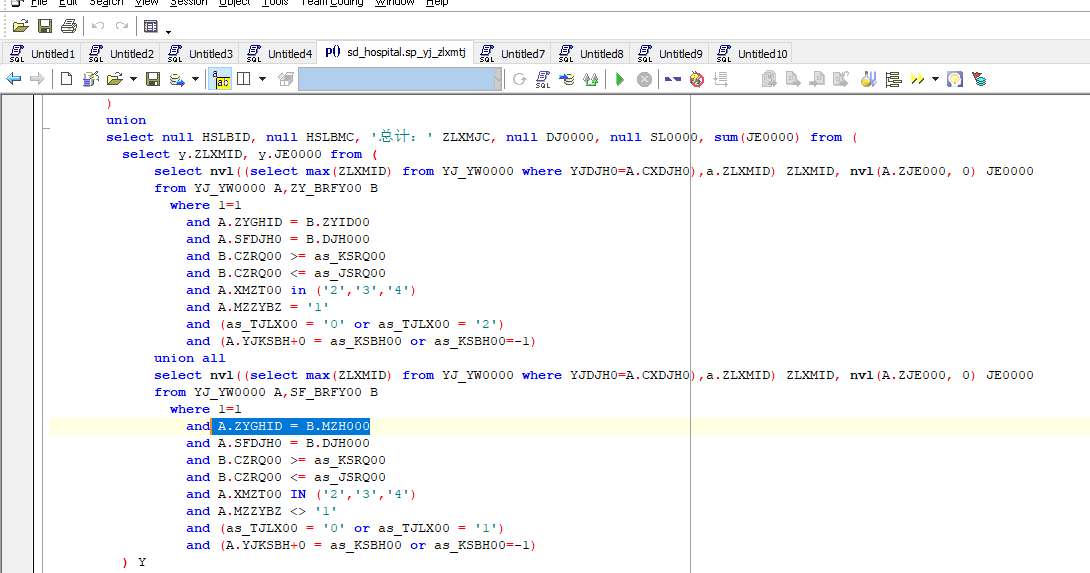Click the Save icon in second toolbar
The width and height of the screenshot is (1090, 573).
[x=153, y=79]
